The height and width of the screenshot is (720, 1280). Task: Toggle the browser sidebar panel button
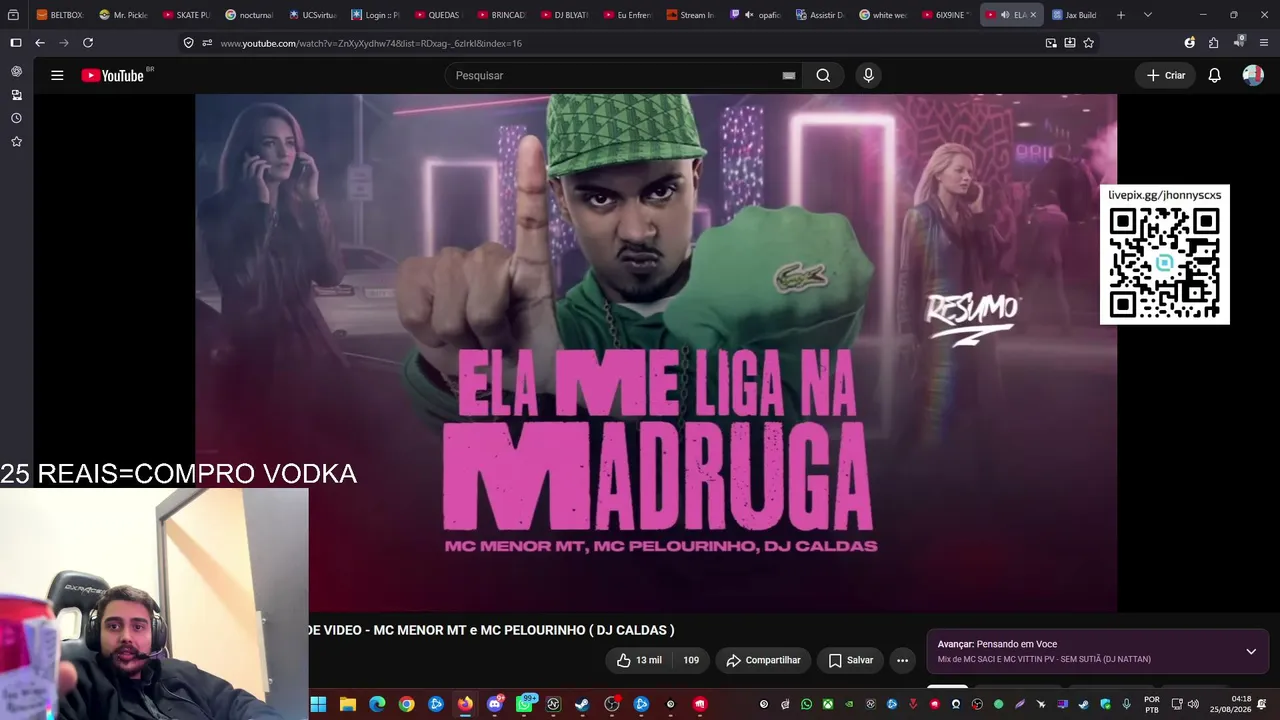15,43
